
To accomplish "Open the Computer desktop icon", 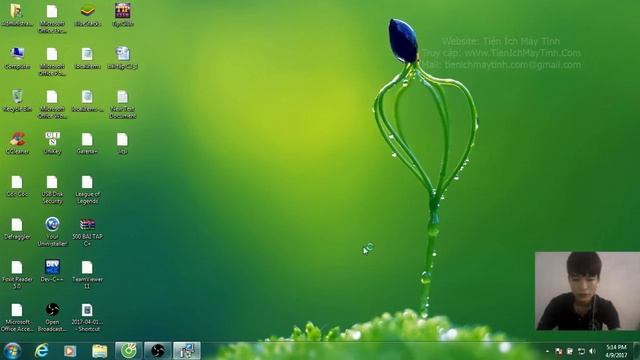I will tap(17, 58).
